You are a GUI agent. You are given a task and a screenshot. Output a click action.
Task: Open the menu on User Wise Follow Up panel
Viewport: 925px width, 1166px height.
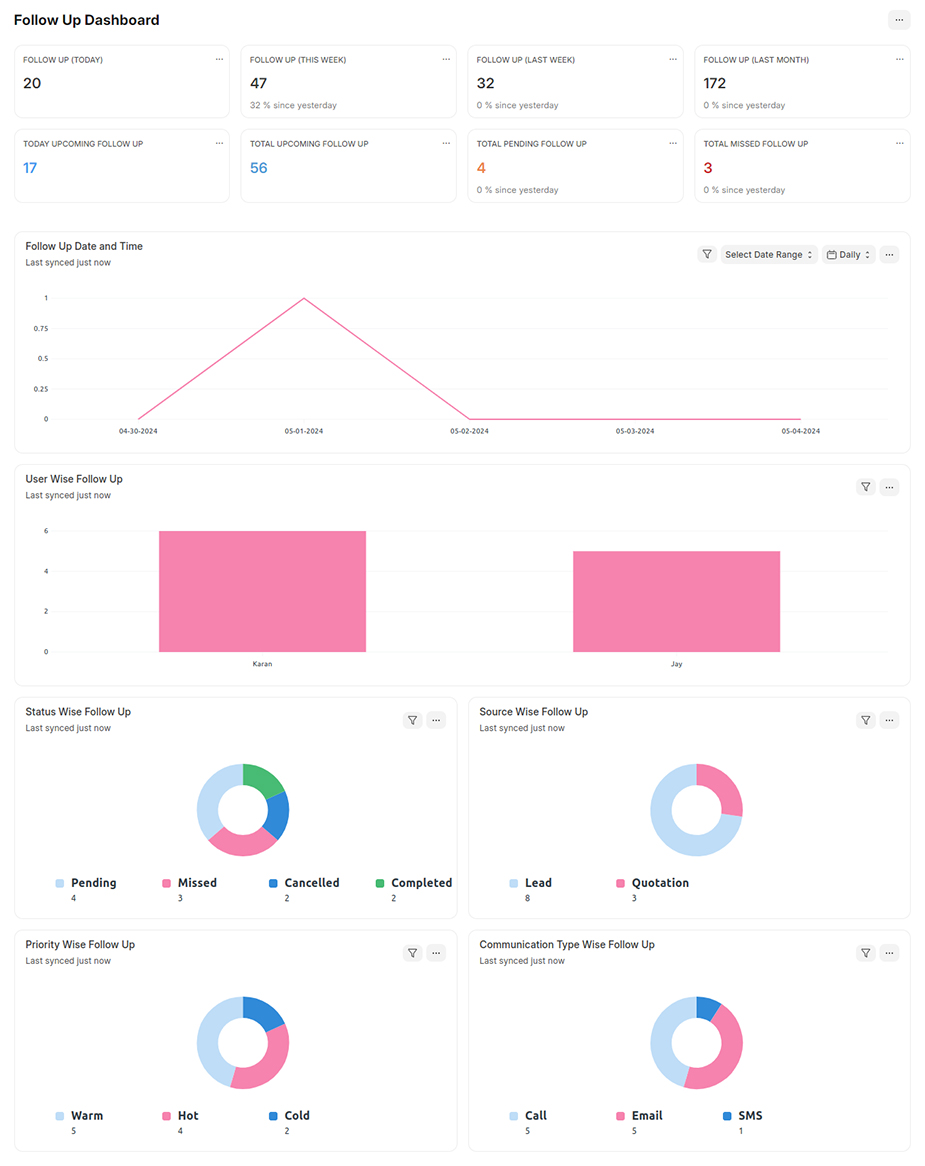coord(889,487)
